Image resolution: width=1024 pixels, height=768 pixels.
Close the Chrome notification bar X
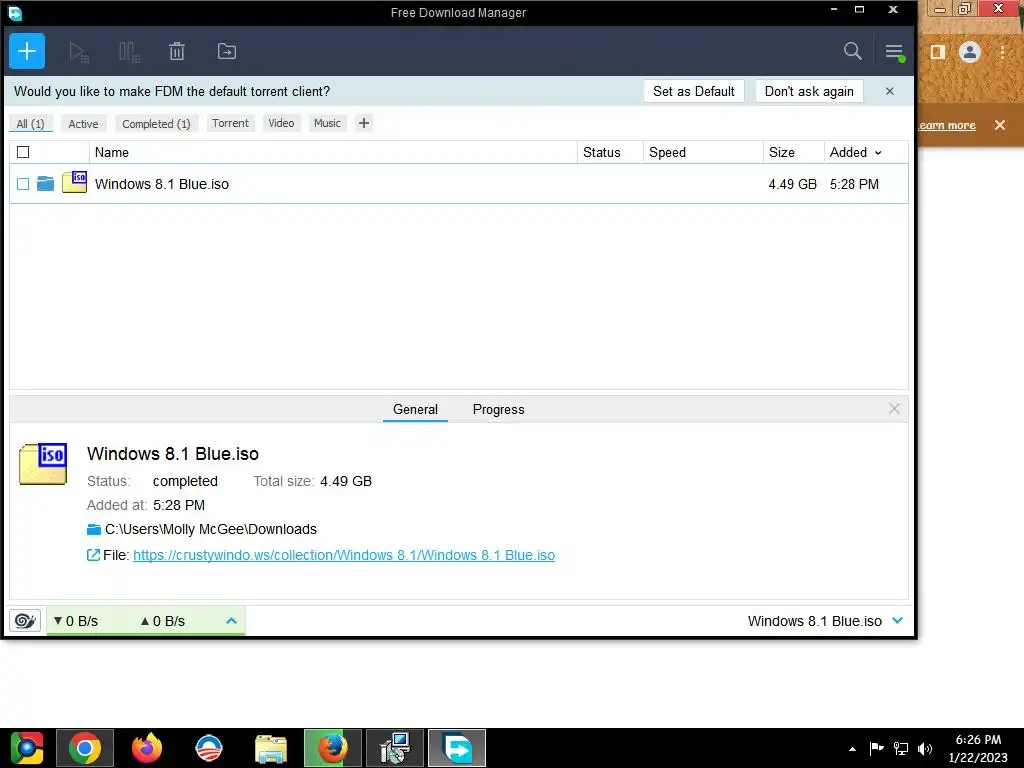[1000, 125]
